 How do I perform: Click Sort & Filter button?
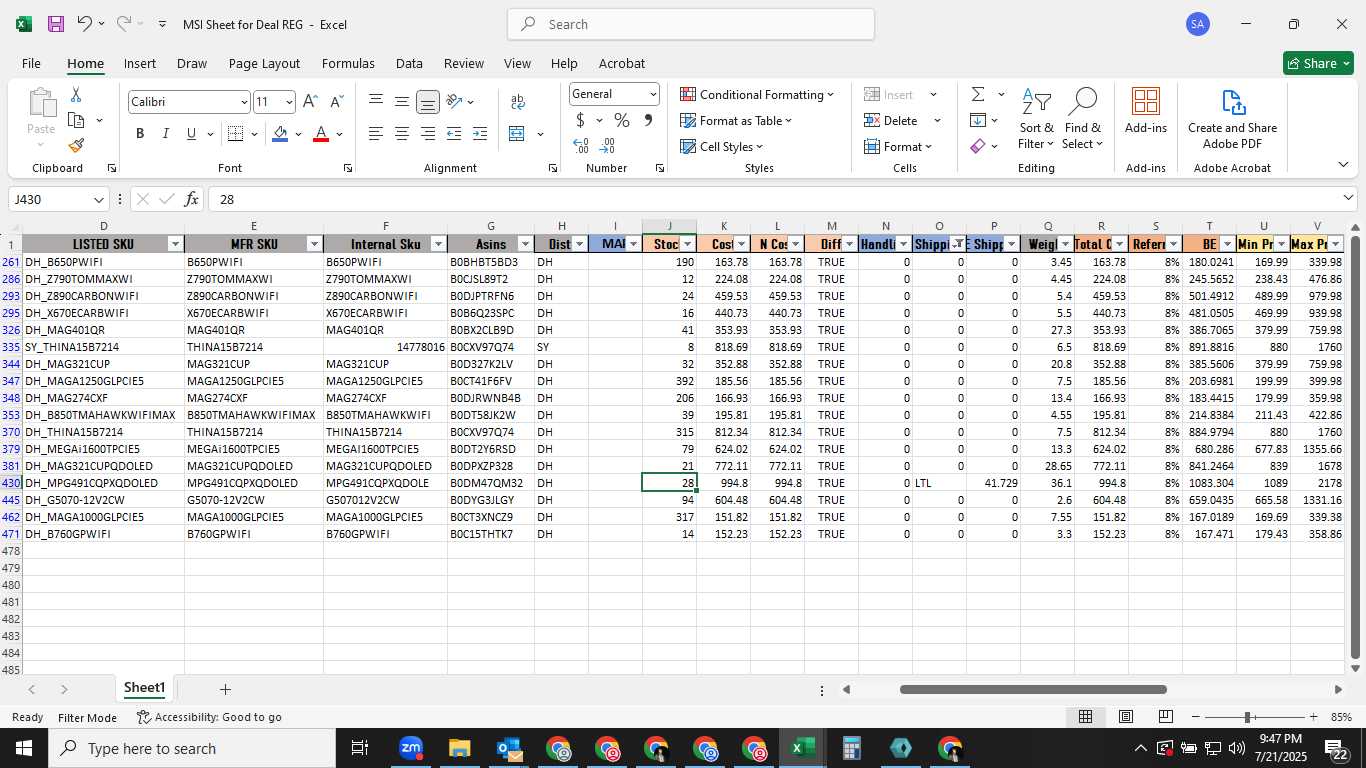pyautogui.click(x=1036, y=119)
